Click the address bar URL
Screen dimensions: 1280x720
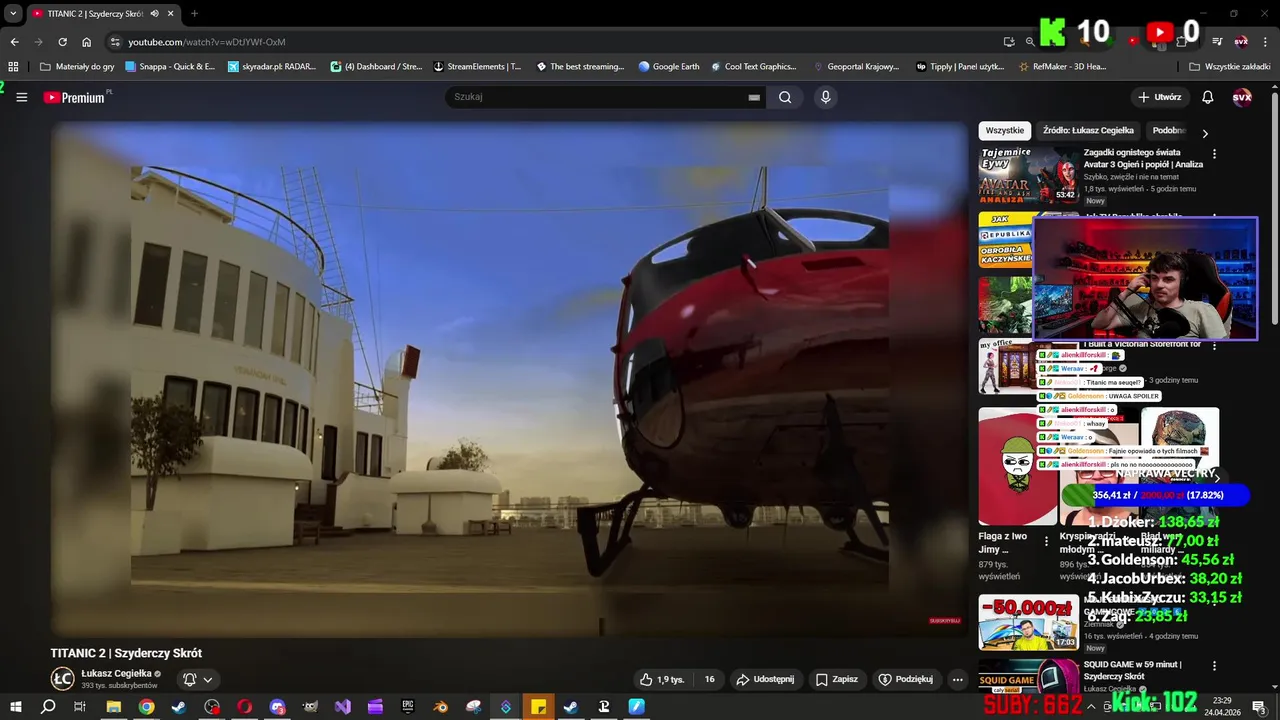[x=207, y=42]
